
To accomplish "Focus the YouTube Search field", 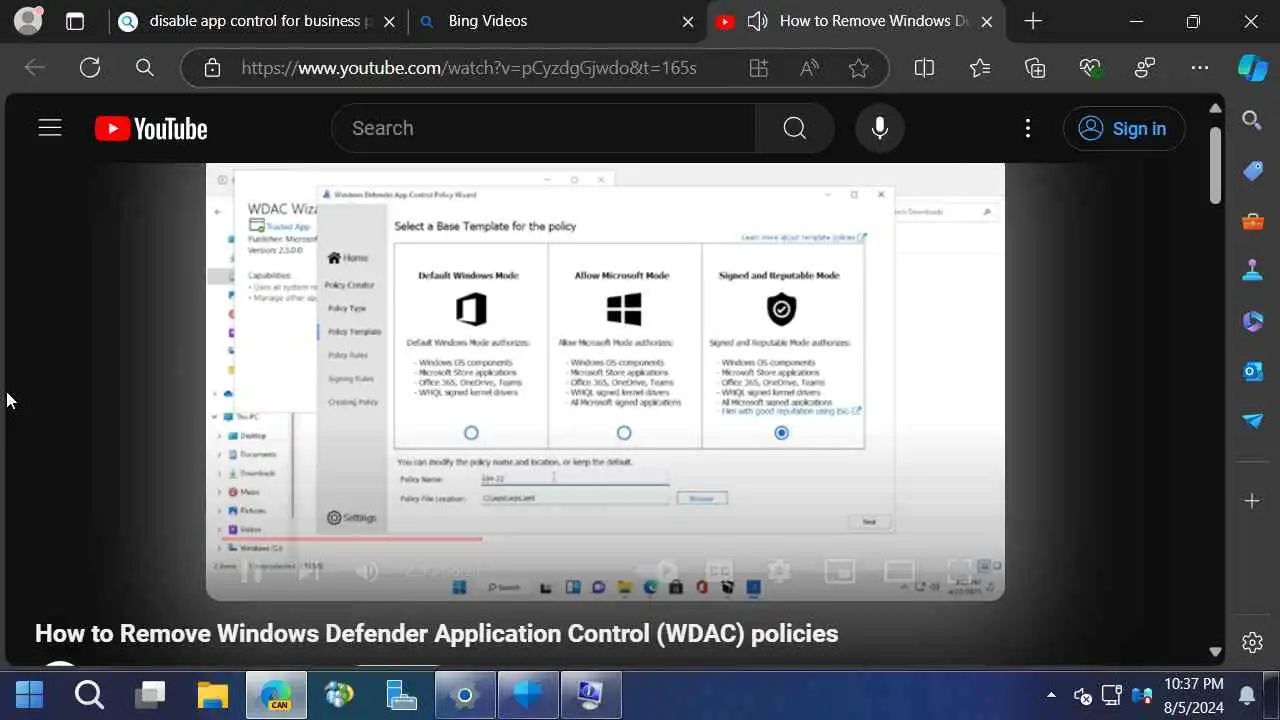I will (x=543, y=128).
